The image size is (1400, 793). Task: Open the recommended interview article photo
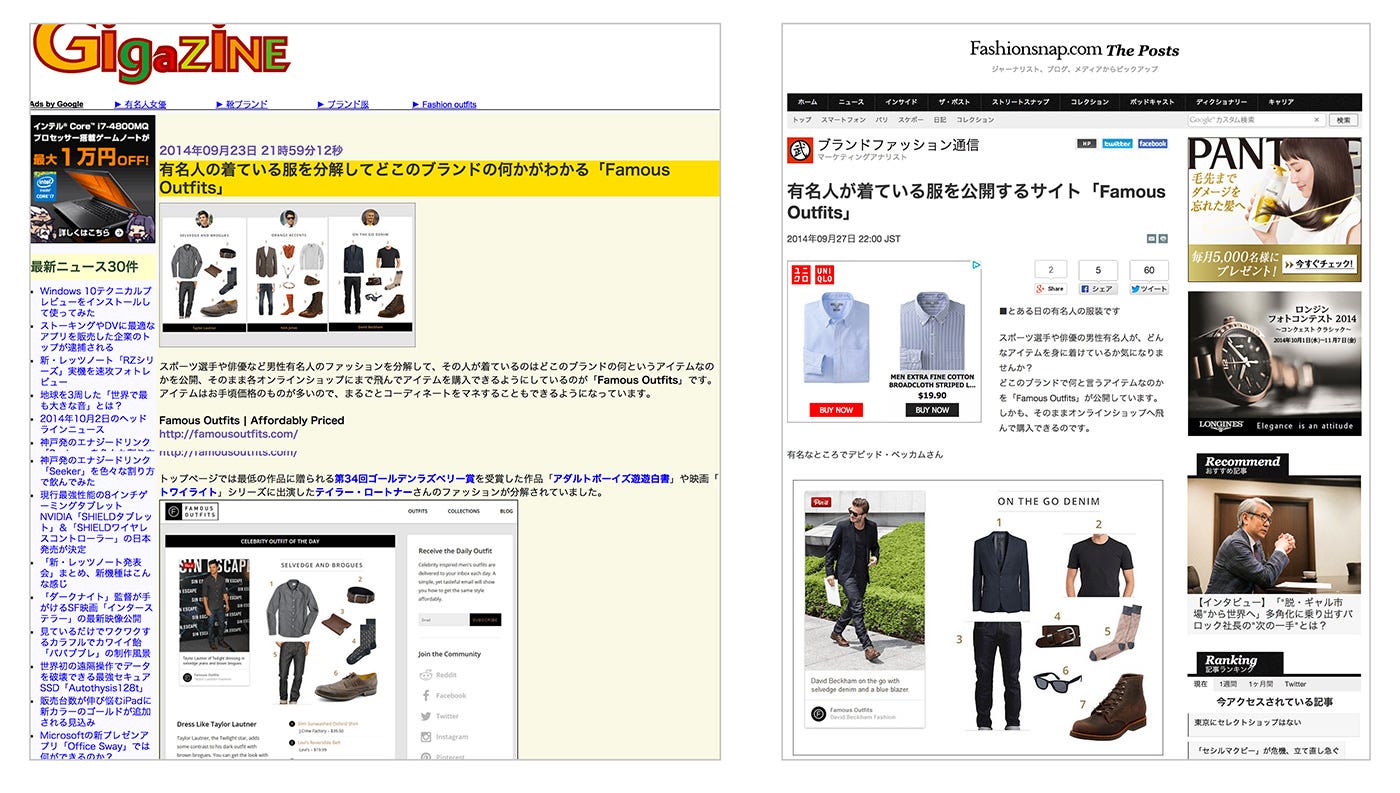[x=1274, y=534]
